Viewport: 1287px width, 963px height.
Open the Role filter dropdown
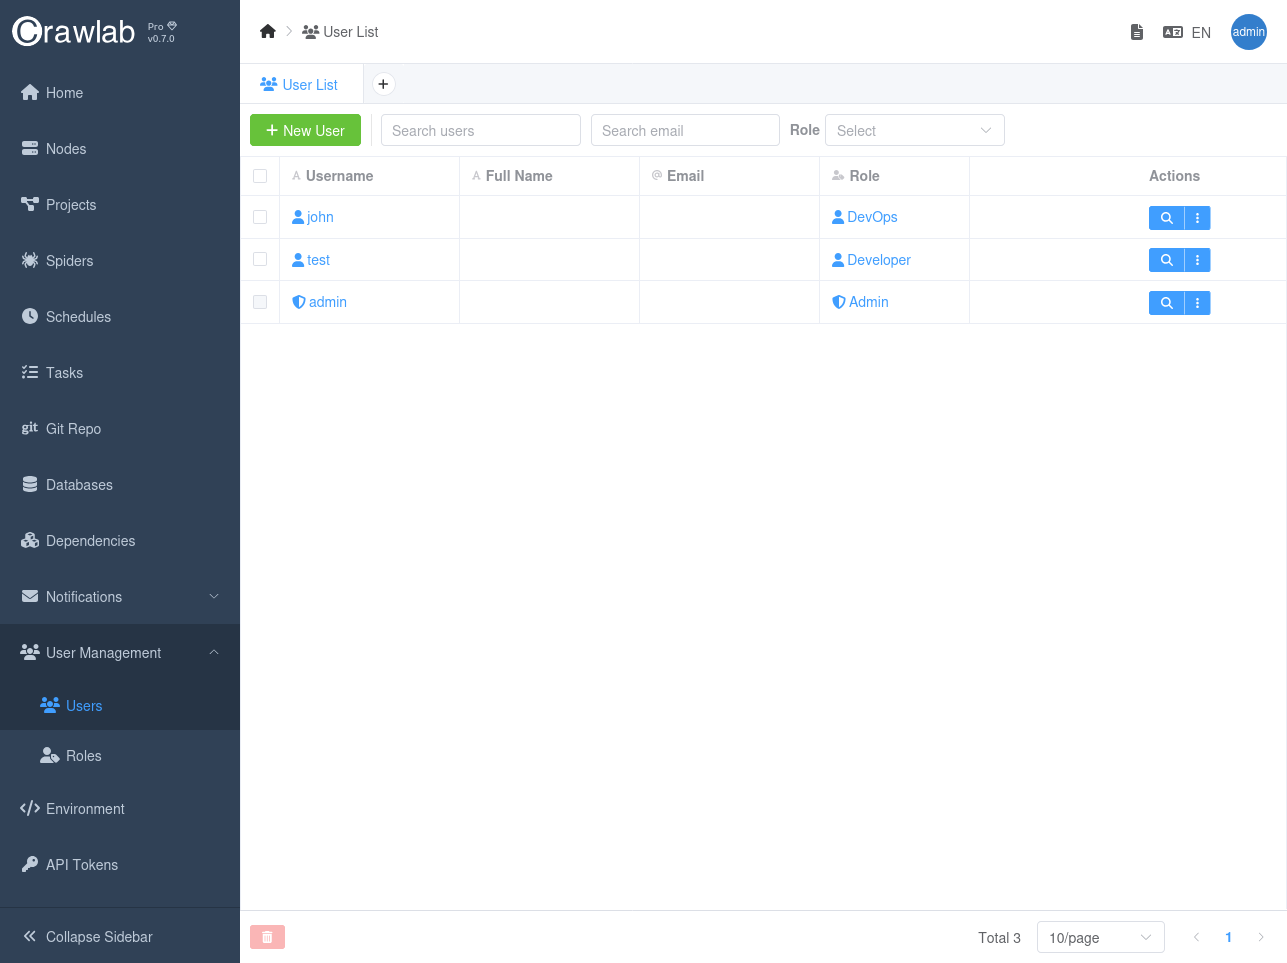pyautogui.click(x=914, y=131)
